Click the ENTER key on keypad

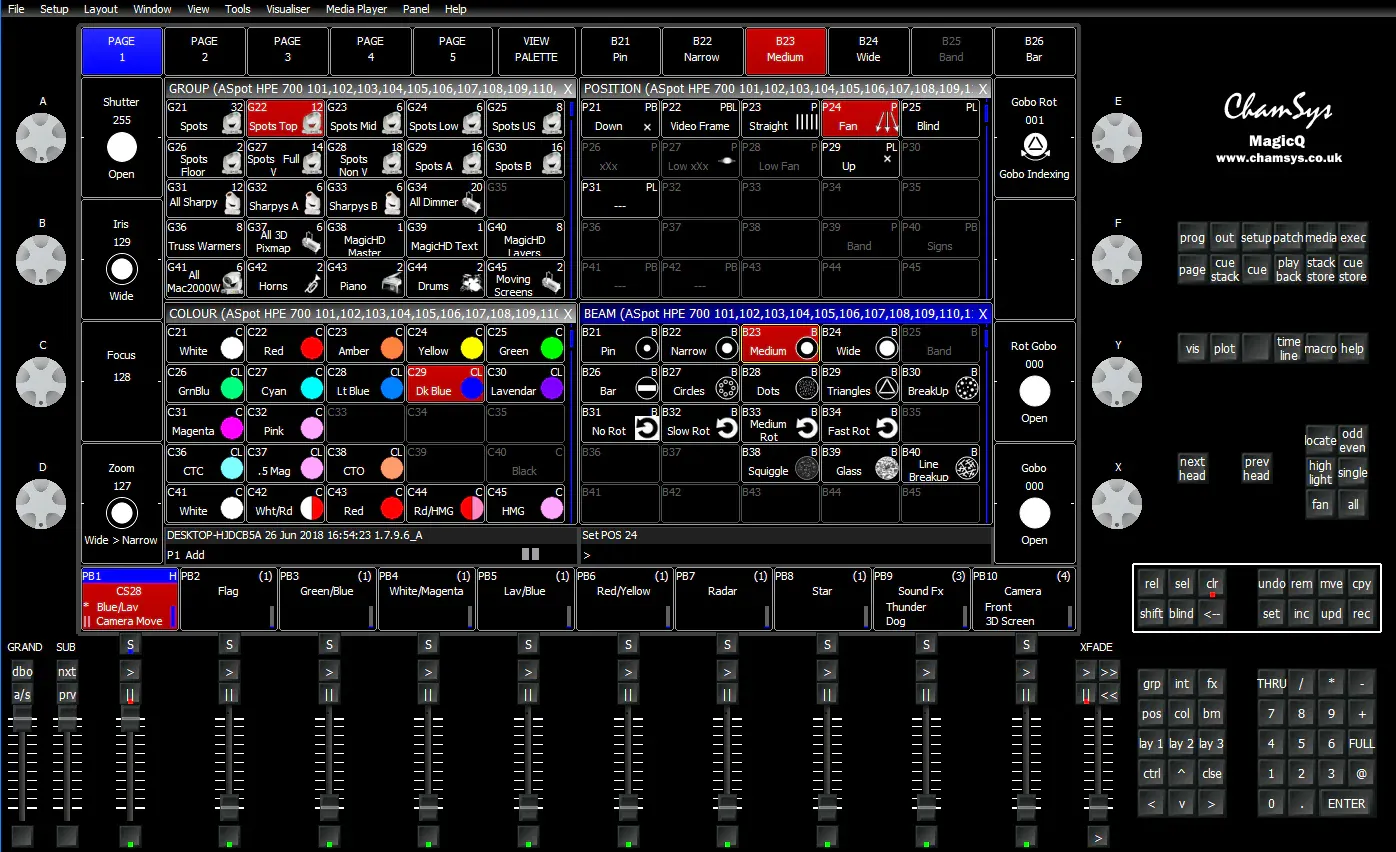1346,803
